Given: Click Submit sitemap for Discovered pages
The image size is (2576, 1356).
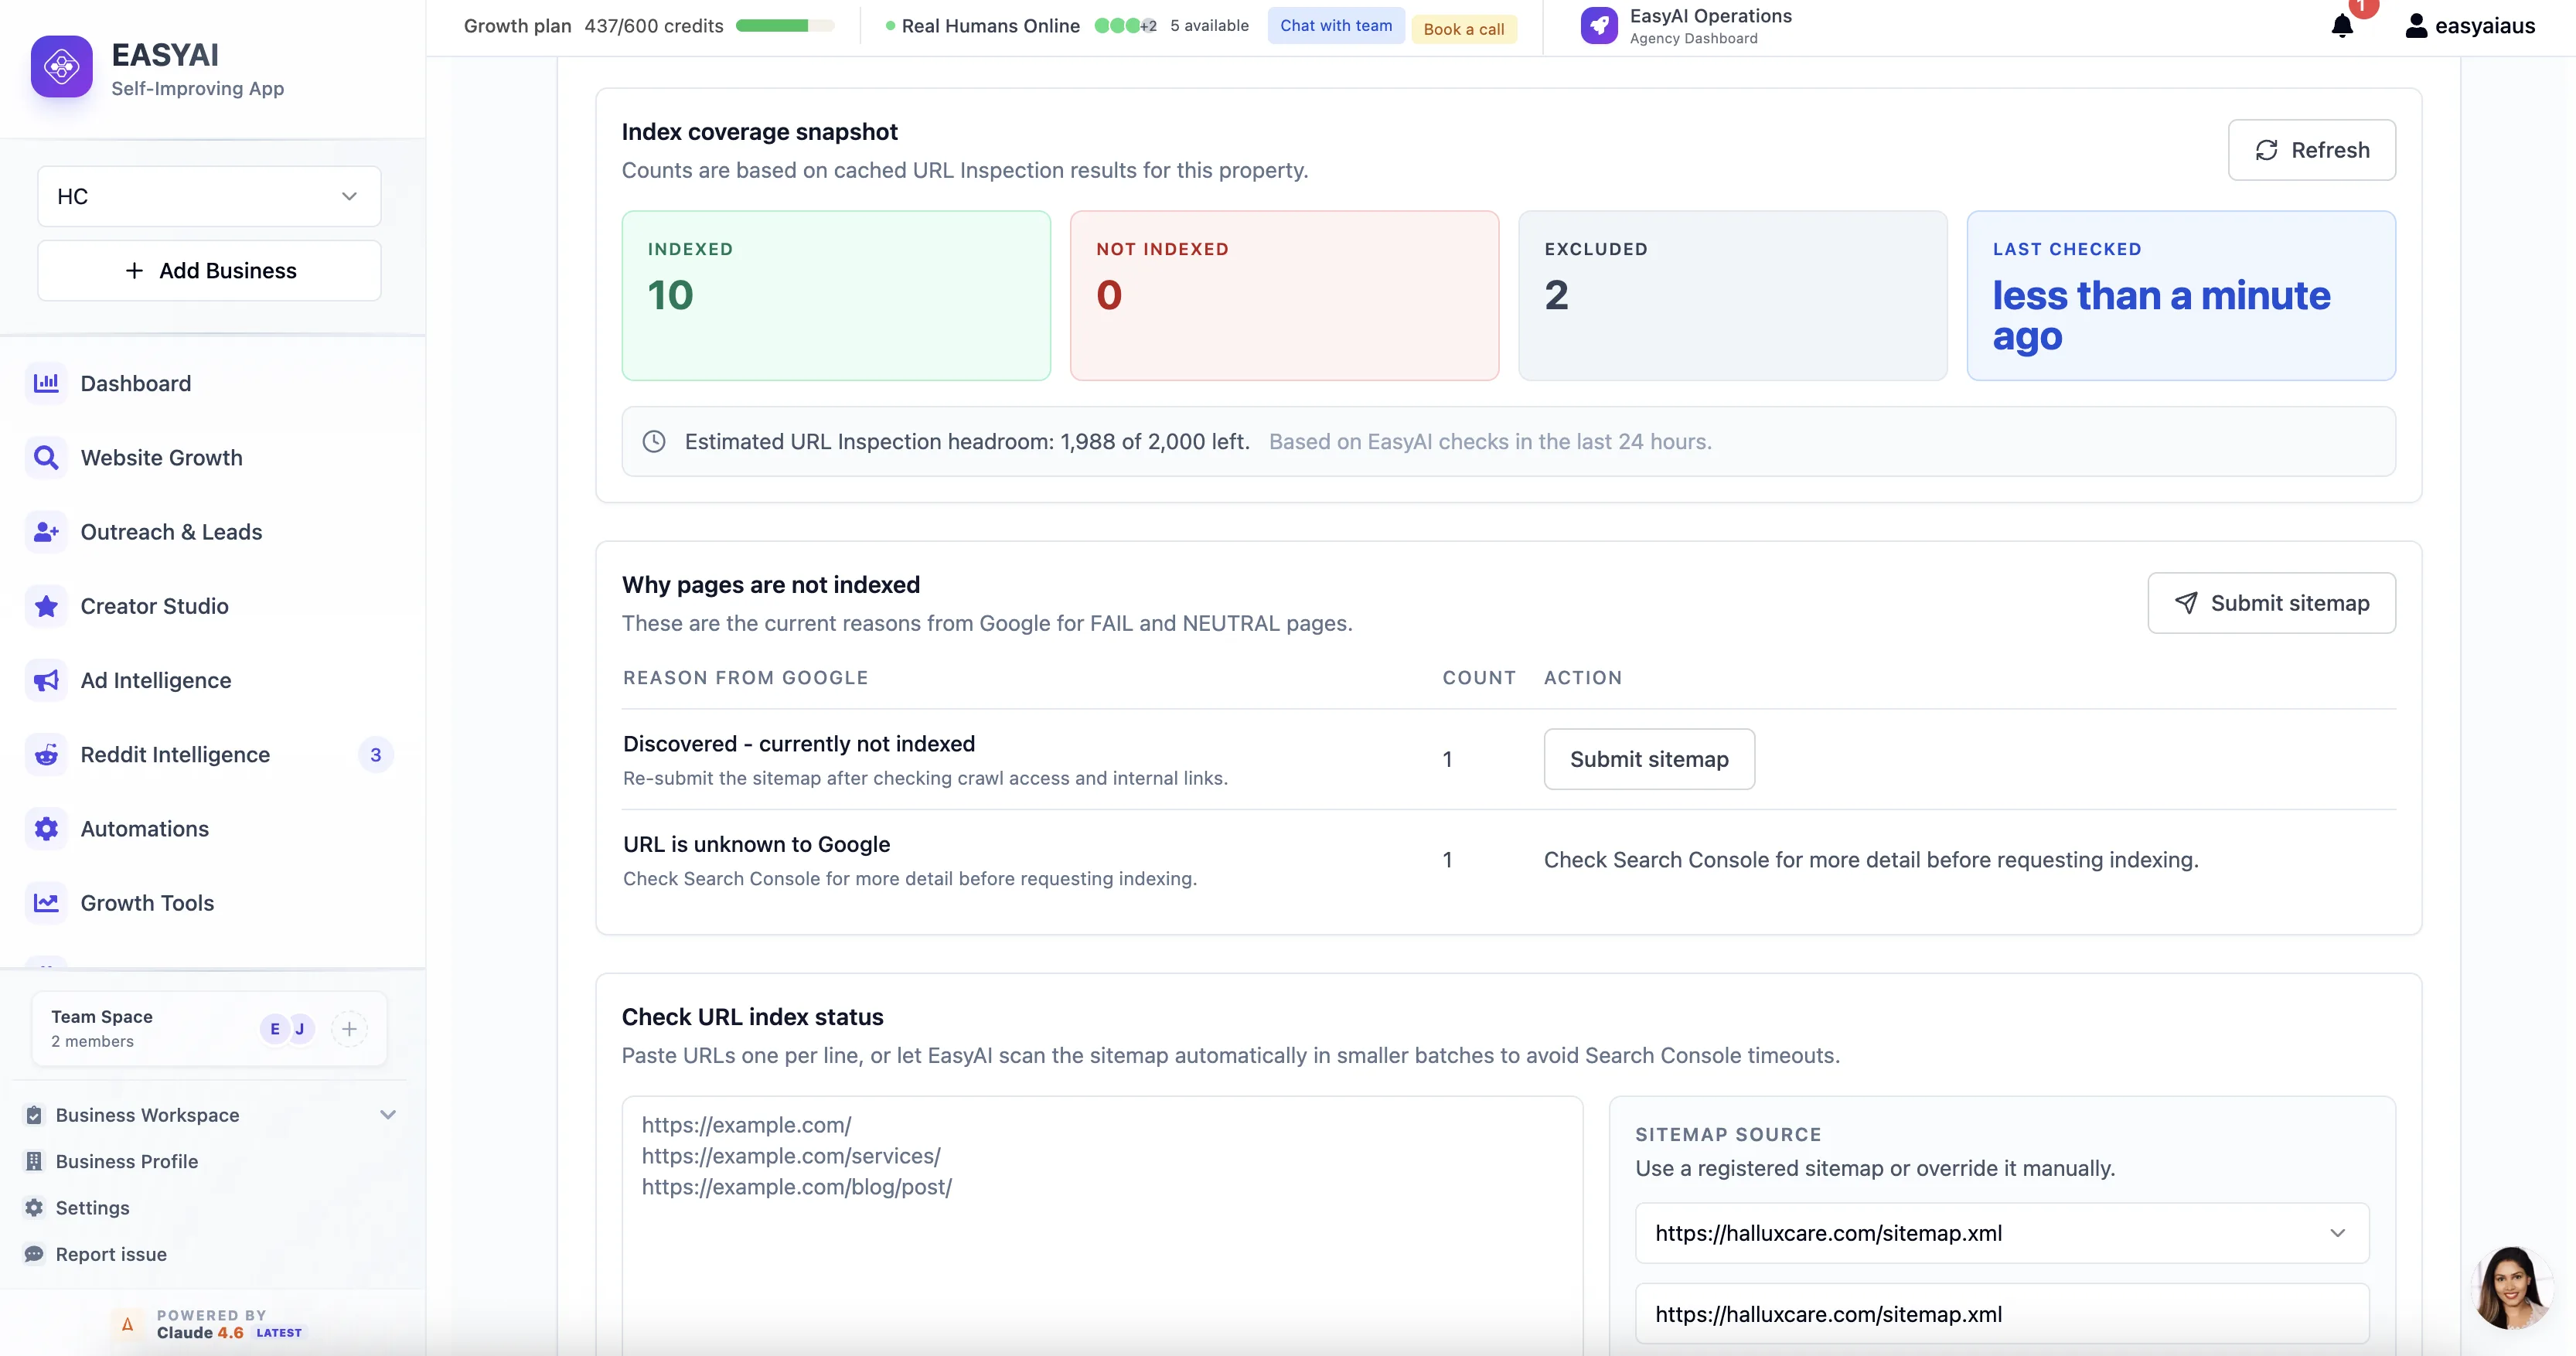Looking at the screenshot, I should pos(1649,758).
